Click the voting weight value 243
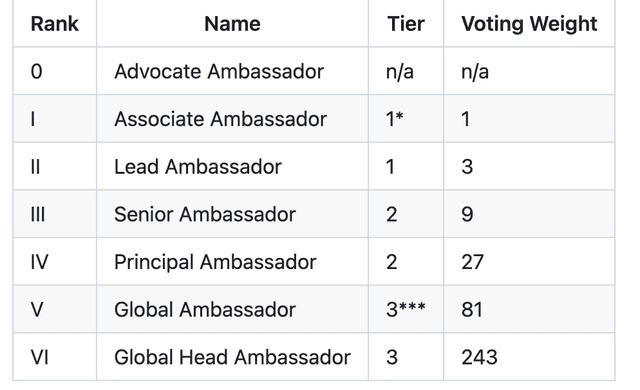 (479, 357)
